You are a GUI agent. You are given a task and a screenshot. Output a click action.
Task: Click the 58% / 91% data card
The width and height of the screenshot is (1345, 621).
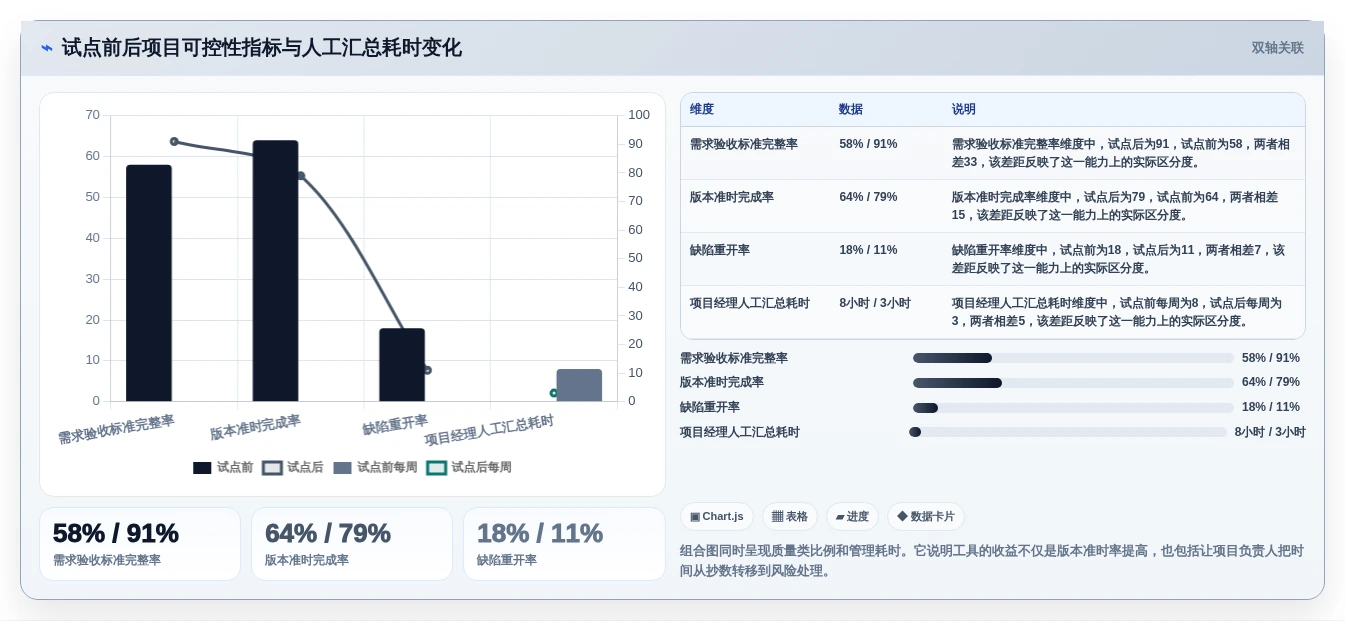coord(140,544)
